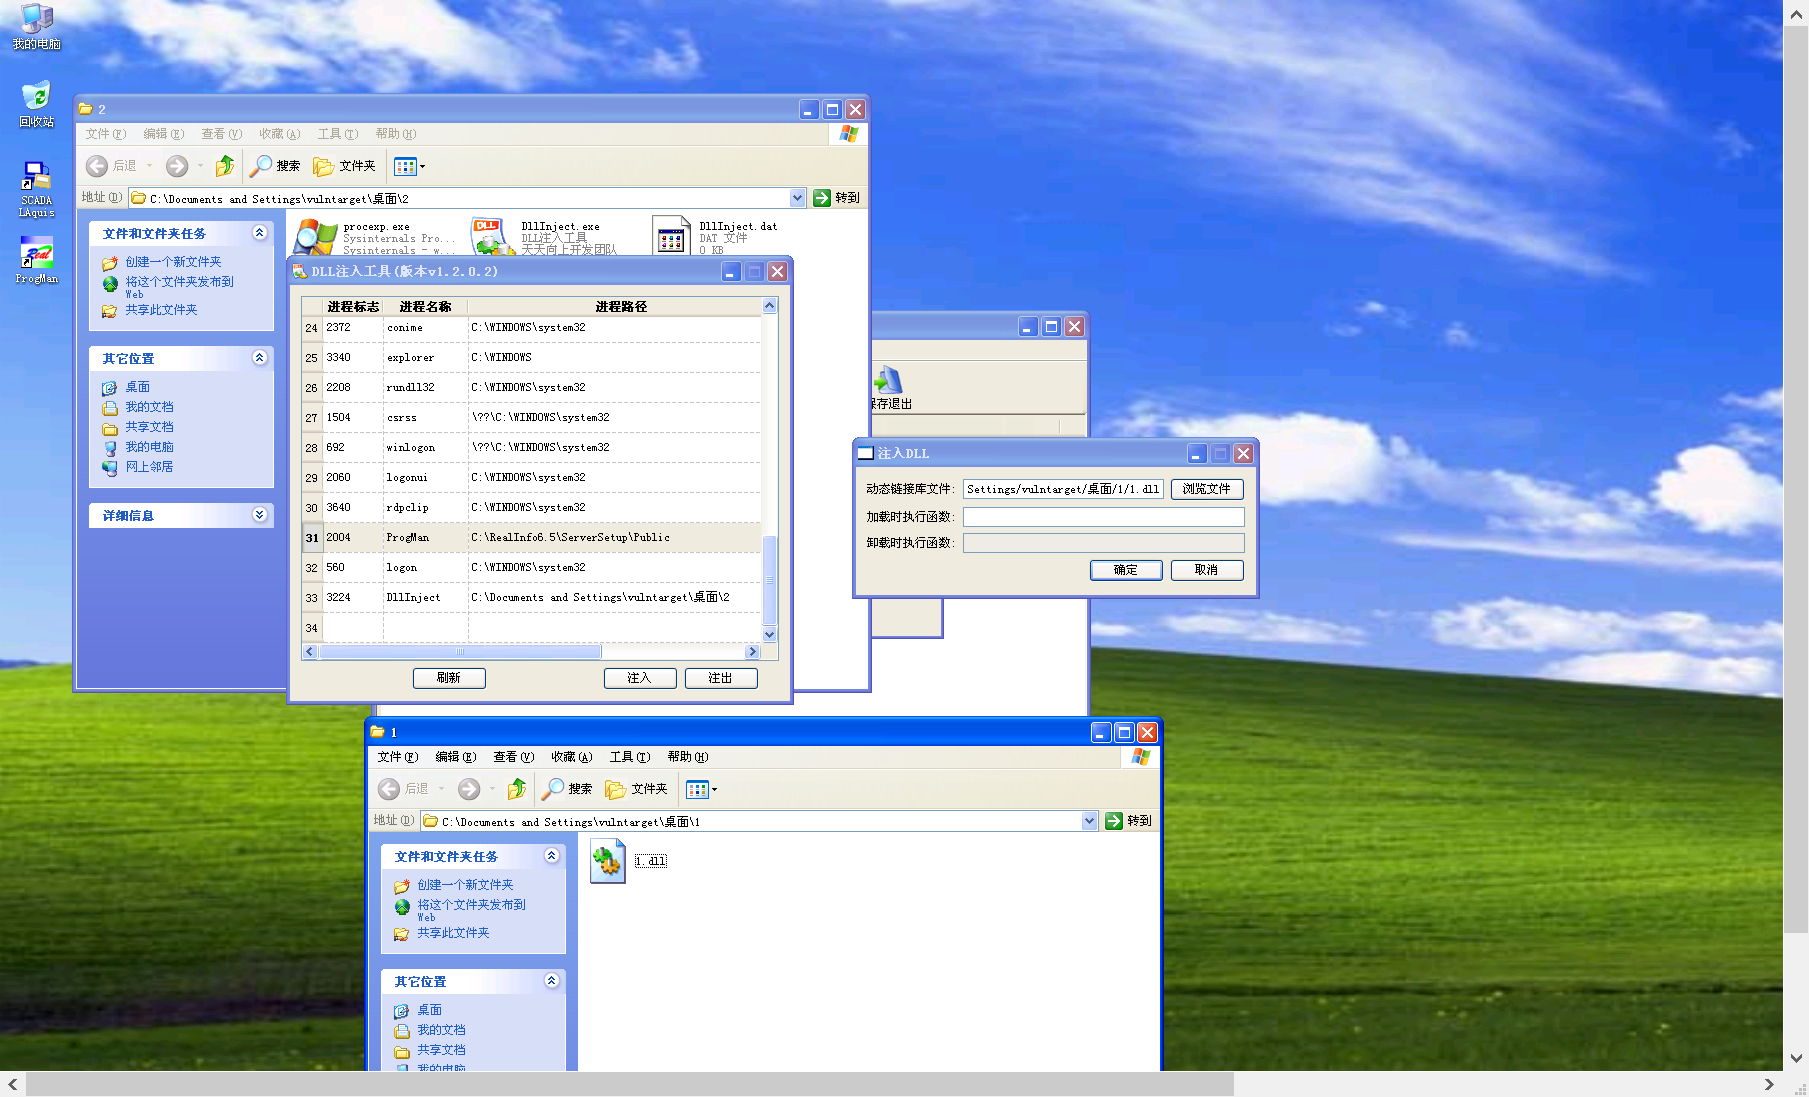
Task: Select the procexp.exe file icon
Action: (315, 237)
